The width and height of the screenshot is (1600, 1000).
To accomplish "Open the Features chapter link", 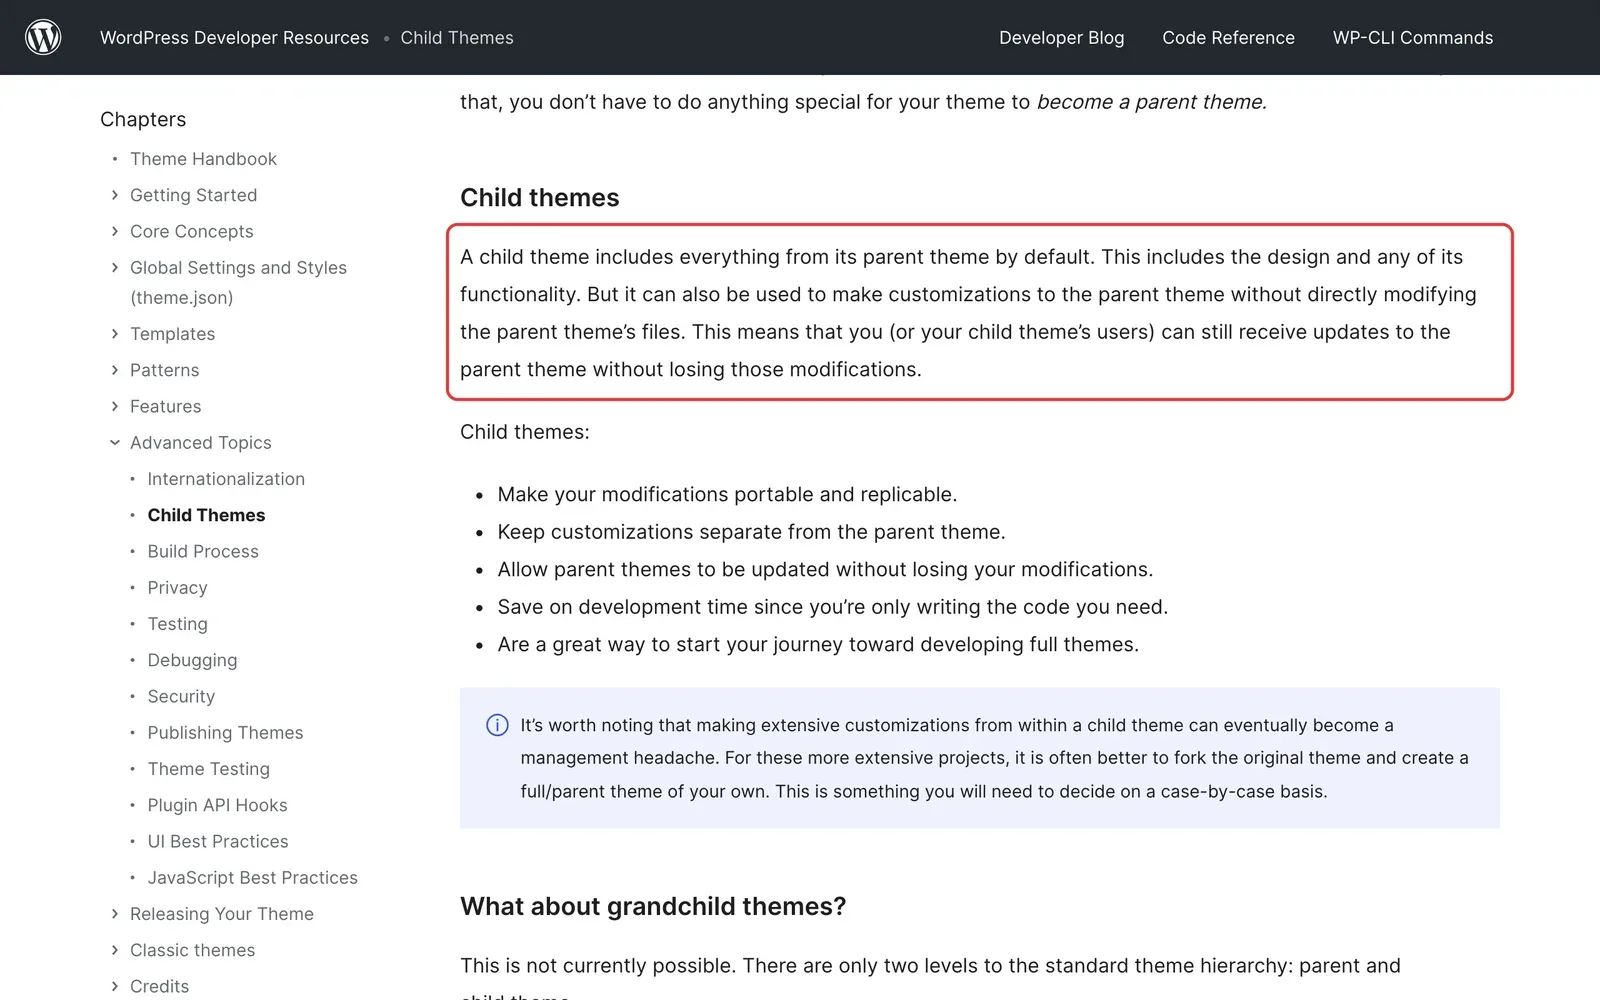I will [165, 406].
